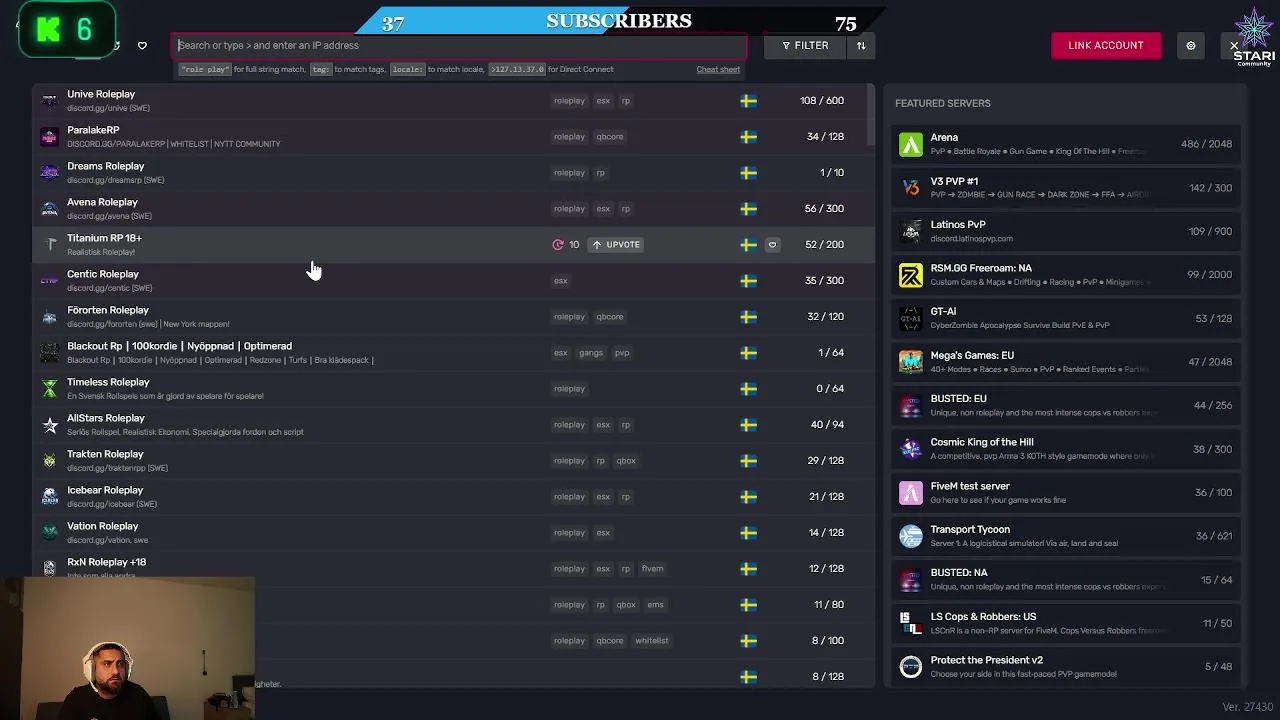Select the qbox tag on Trakten Roleplay
The width and height of the screenshot is (1280, 720).
click(625, 460)
